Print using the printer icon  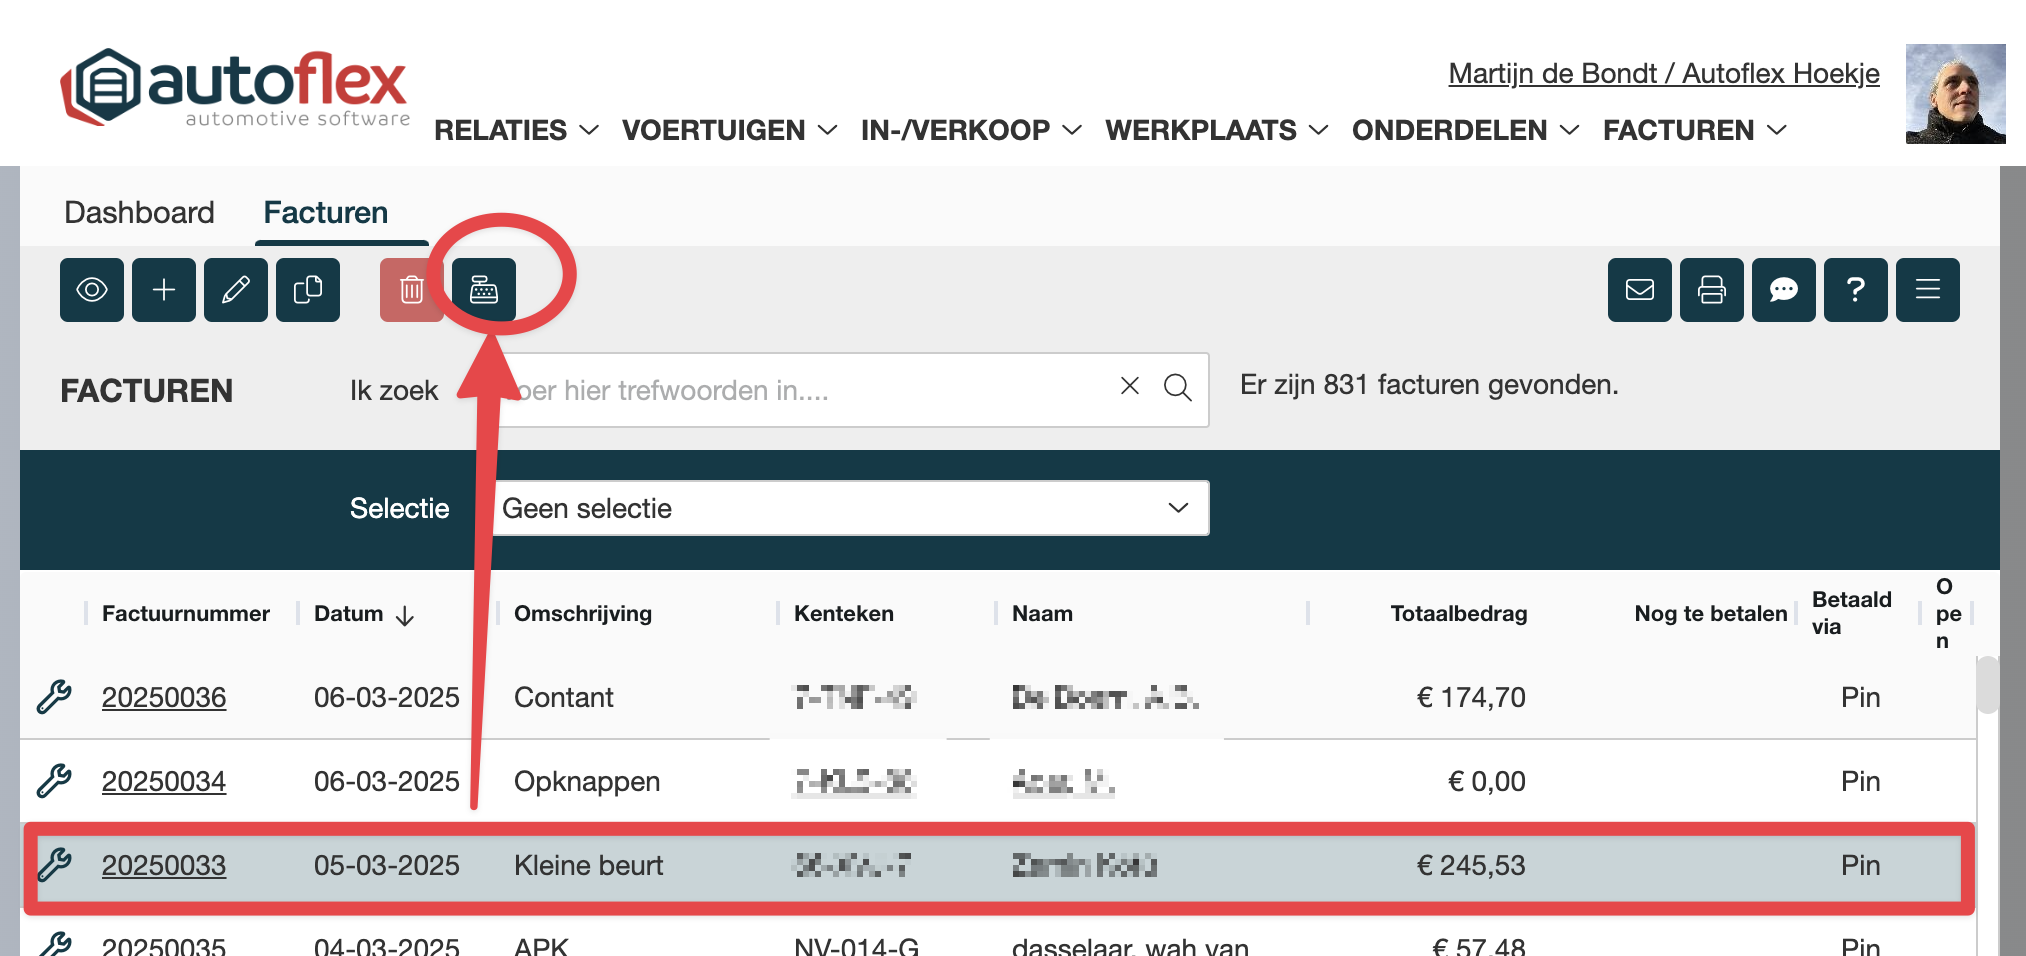[1712, 290]
